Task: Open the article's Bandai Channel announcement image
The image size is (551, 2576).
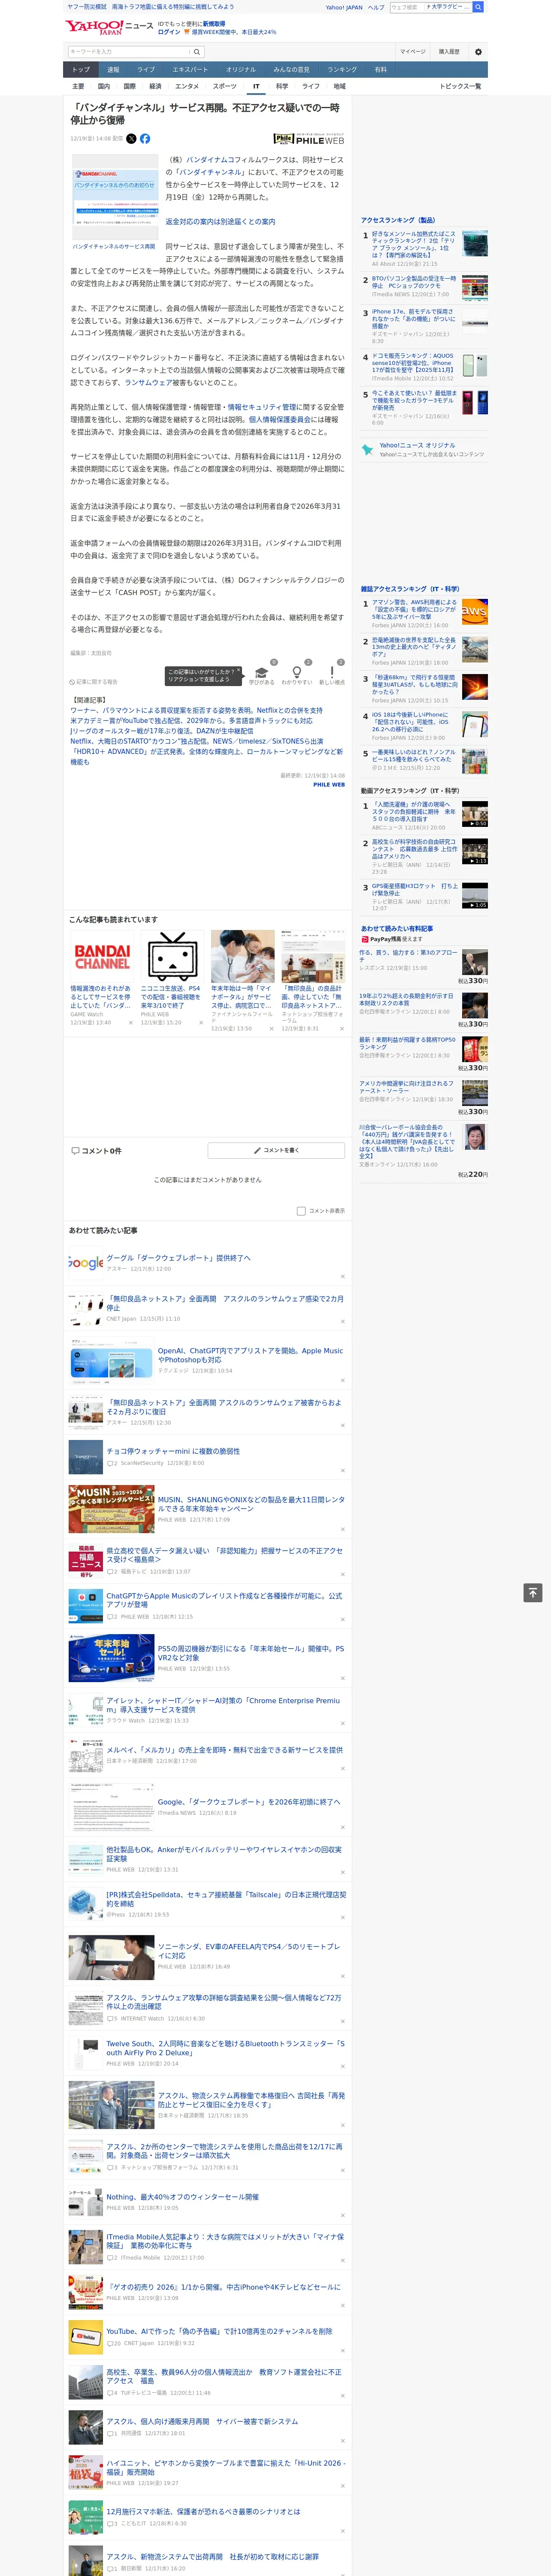Action: point(115,196)
